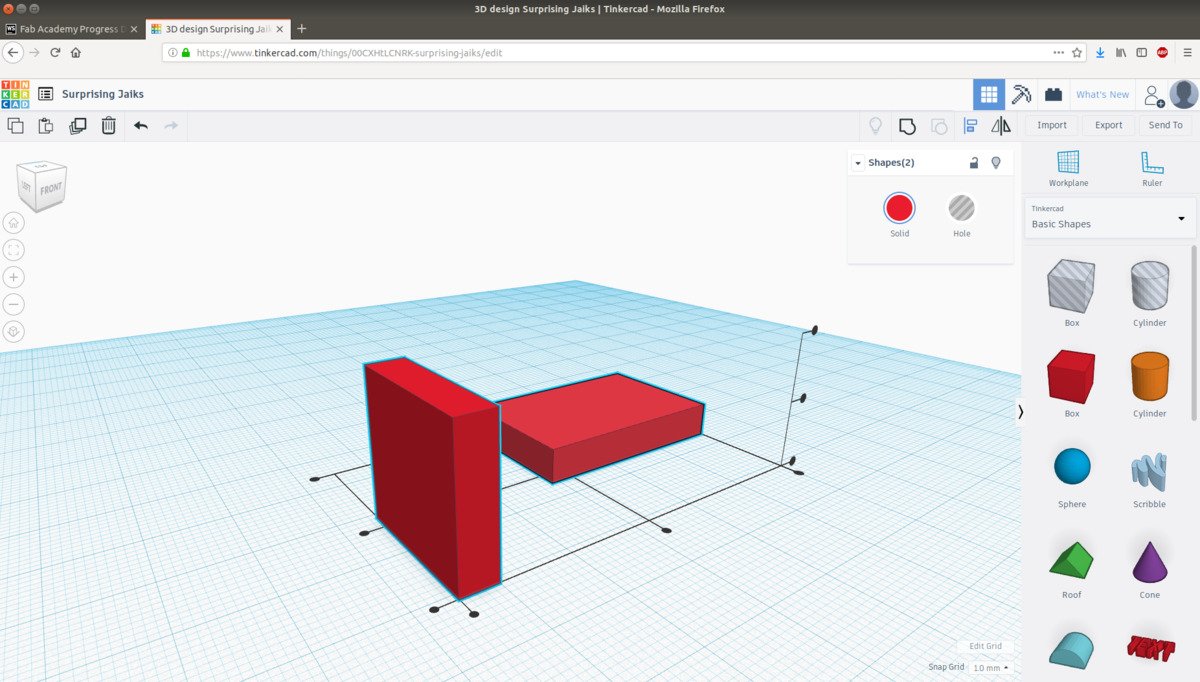Screen dimensions: 1200x682
Task: Pick the orange Cylinder shape
Action: [1149, 376]
